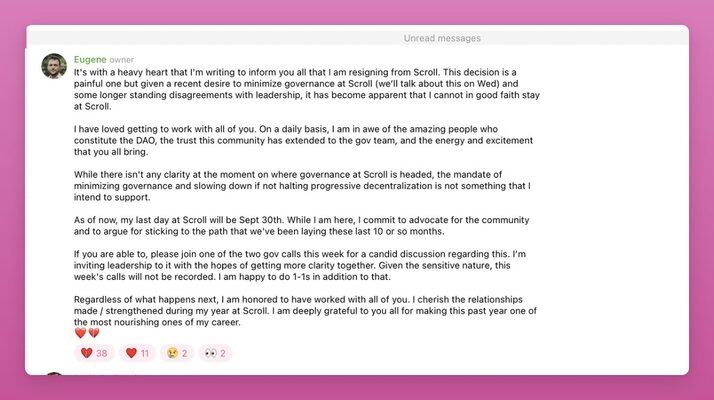714x400 pixels.
Task: Click the owner role label
Action: point(122,60)
